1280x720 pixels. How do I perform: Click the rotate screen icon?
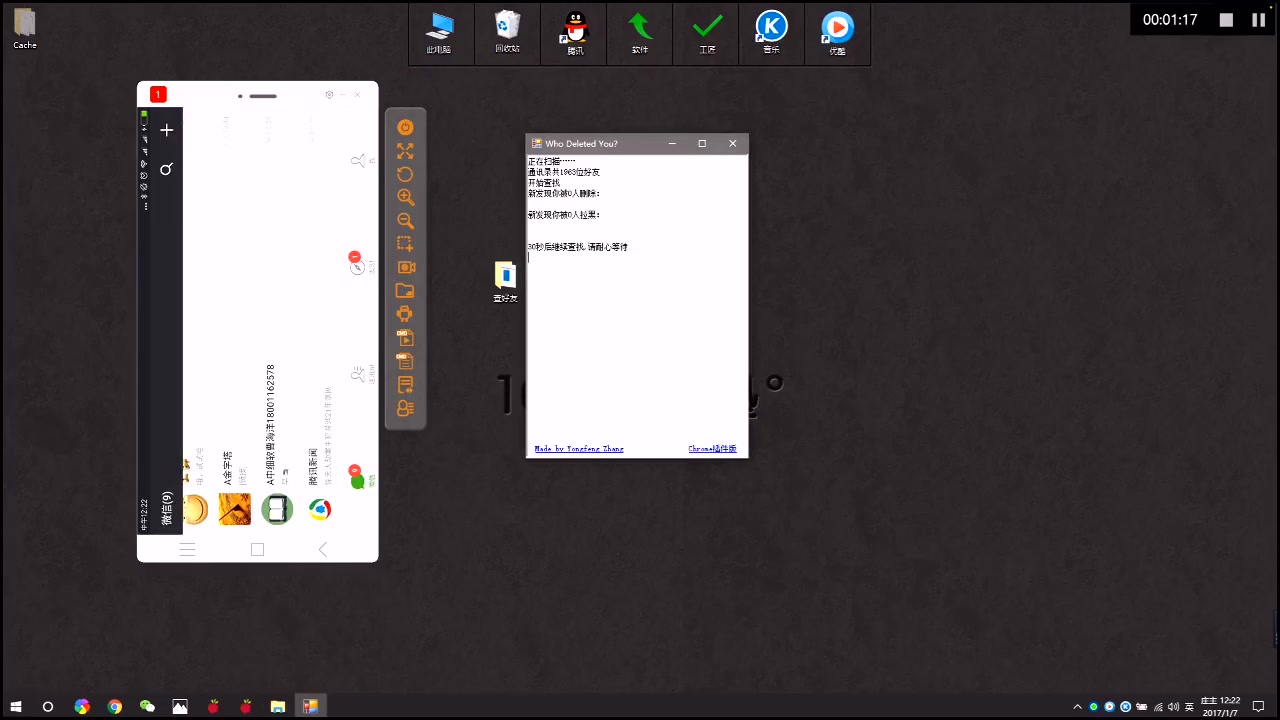[405, 174]
